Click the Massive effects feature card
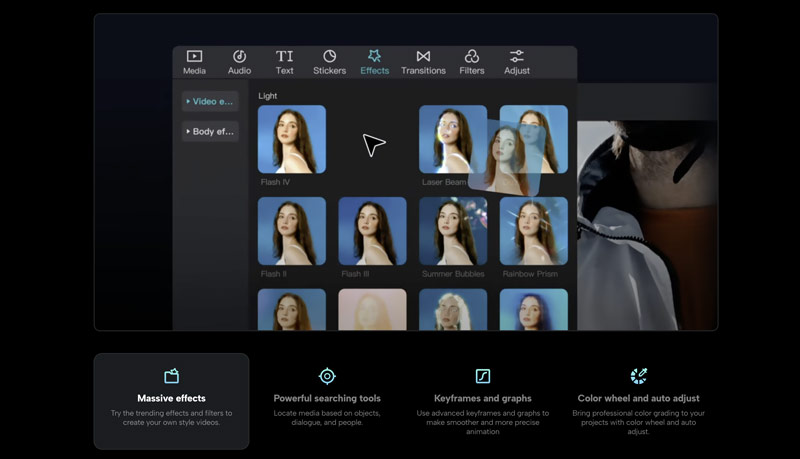This screenshot has height=459, width=800. click(x=171, y=400)
